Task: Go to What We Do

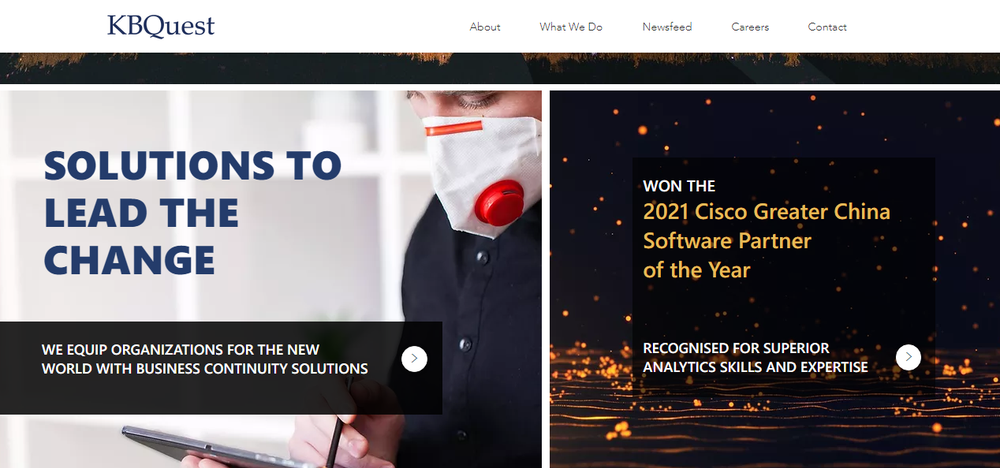Action: click(571, 27)
